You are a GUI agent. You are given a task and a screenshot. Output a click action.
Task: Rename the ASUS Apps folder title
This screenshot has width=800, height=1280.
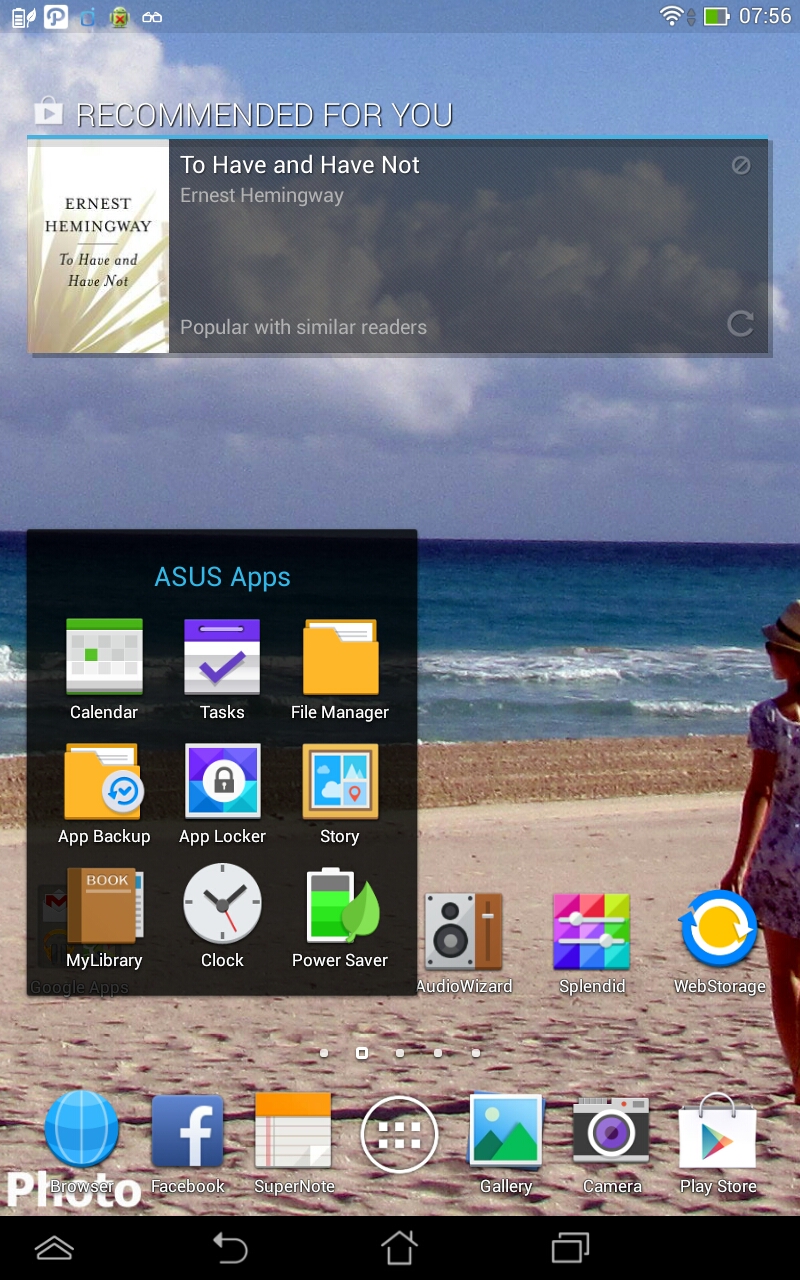pos(222,577)
